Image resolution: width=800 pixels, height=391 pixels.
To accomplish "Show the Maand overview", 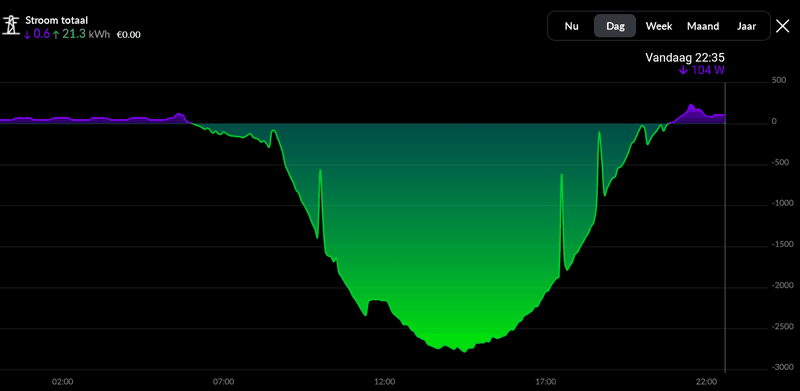I will [703, 26].
